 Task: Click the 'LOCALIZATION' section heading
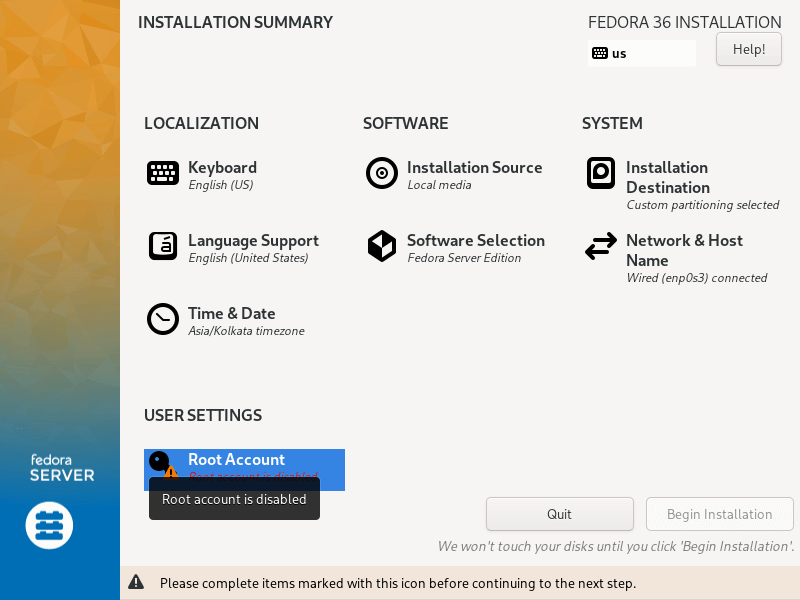click(x=201, y=123)
